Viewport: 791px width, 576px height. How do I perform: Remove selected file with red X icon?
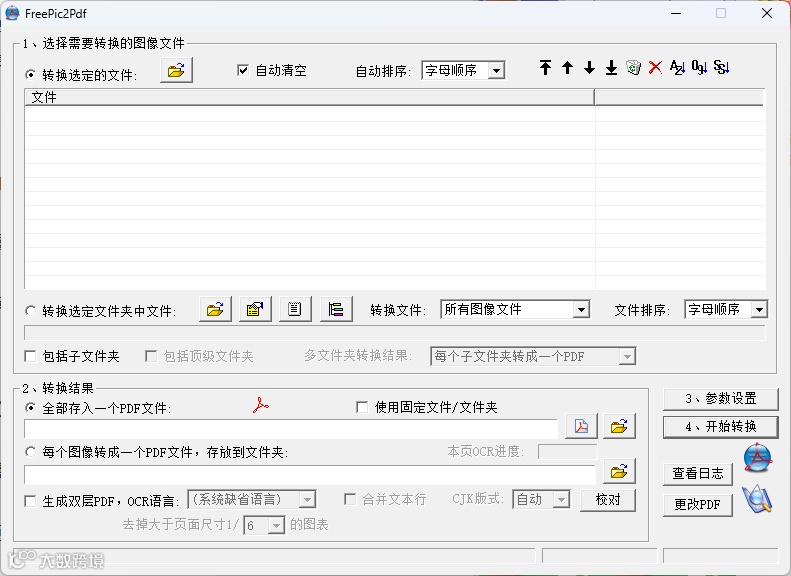[x=655, y=68]
